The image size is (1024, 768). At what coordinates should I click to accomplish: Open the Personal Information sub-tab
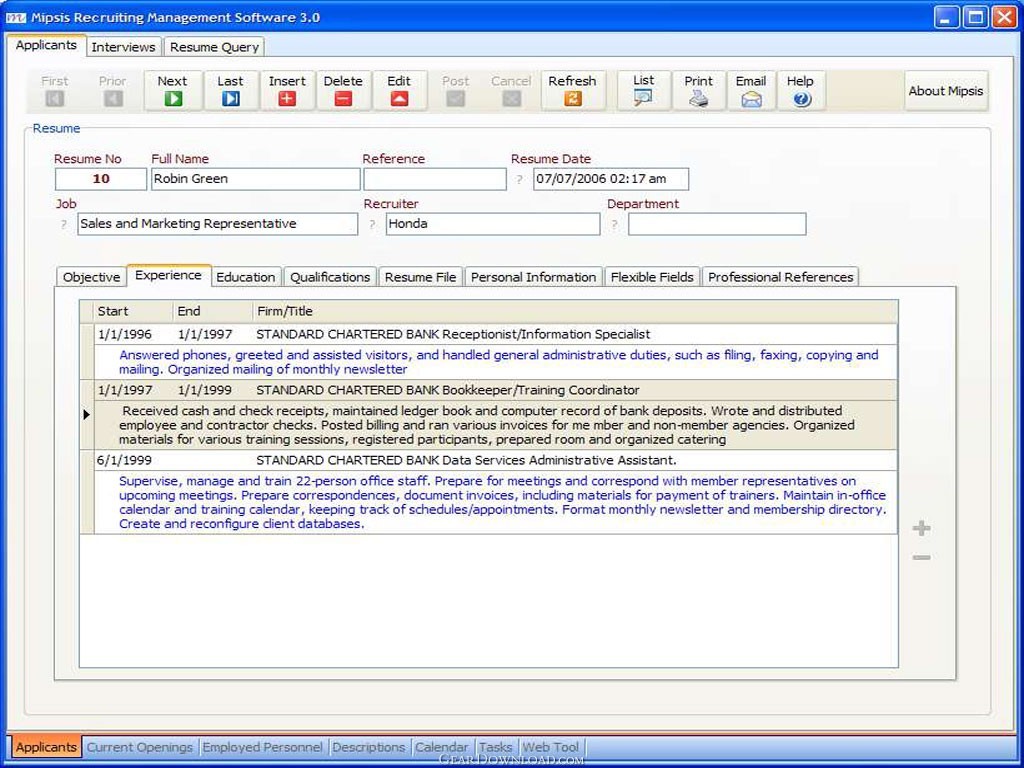534,277
